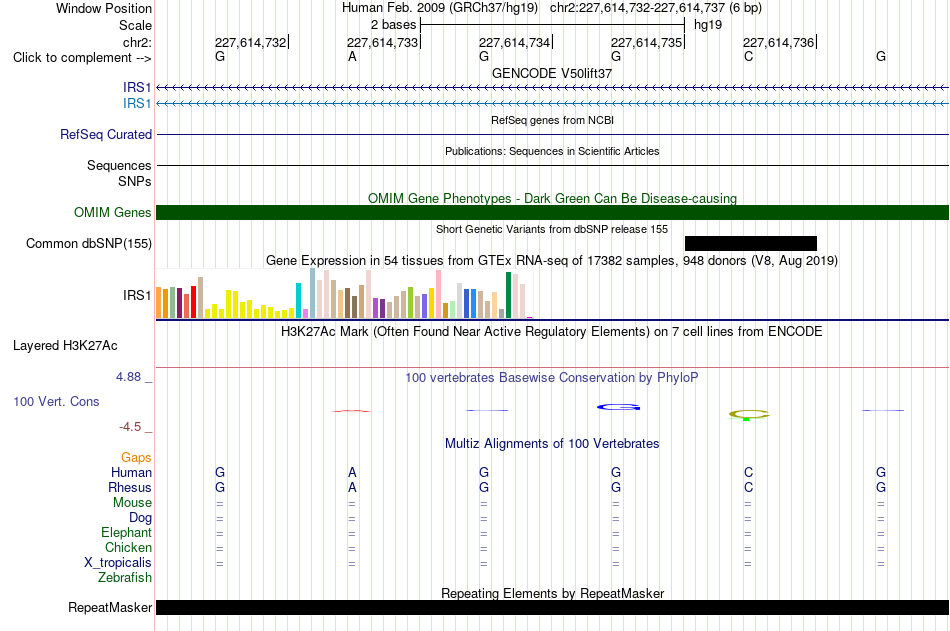This screenshot has height=631, width=950.
Task: Click the tall pink bar in the GTEx chart
Action: pyautogui.click(x=439, y=294)
